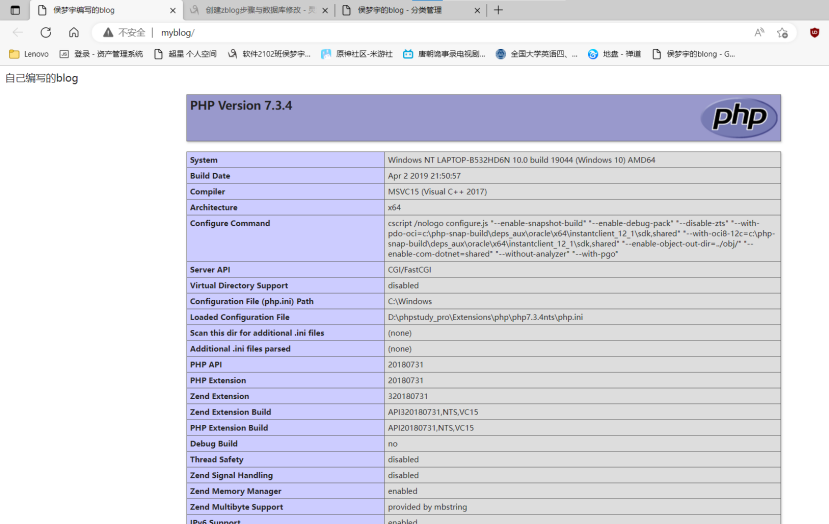
Task: Go back with the back arrow
Action: click(x=18, y=33)
